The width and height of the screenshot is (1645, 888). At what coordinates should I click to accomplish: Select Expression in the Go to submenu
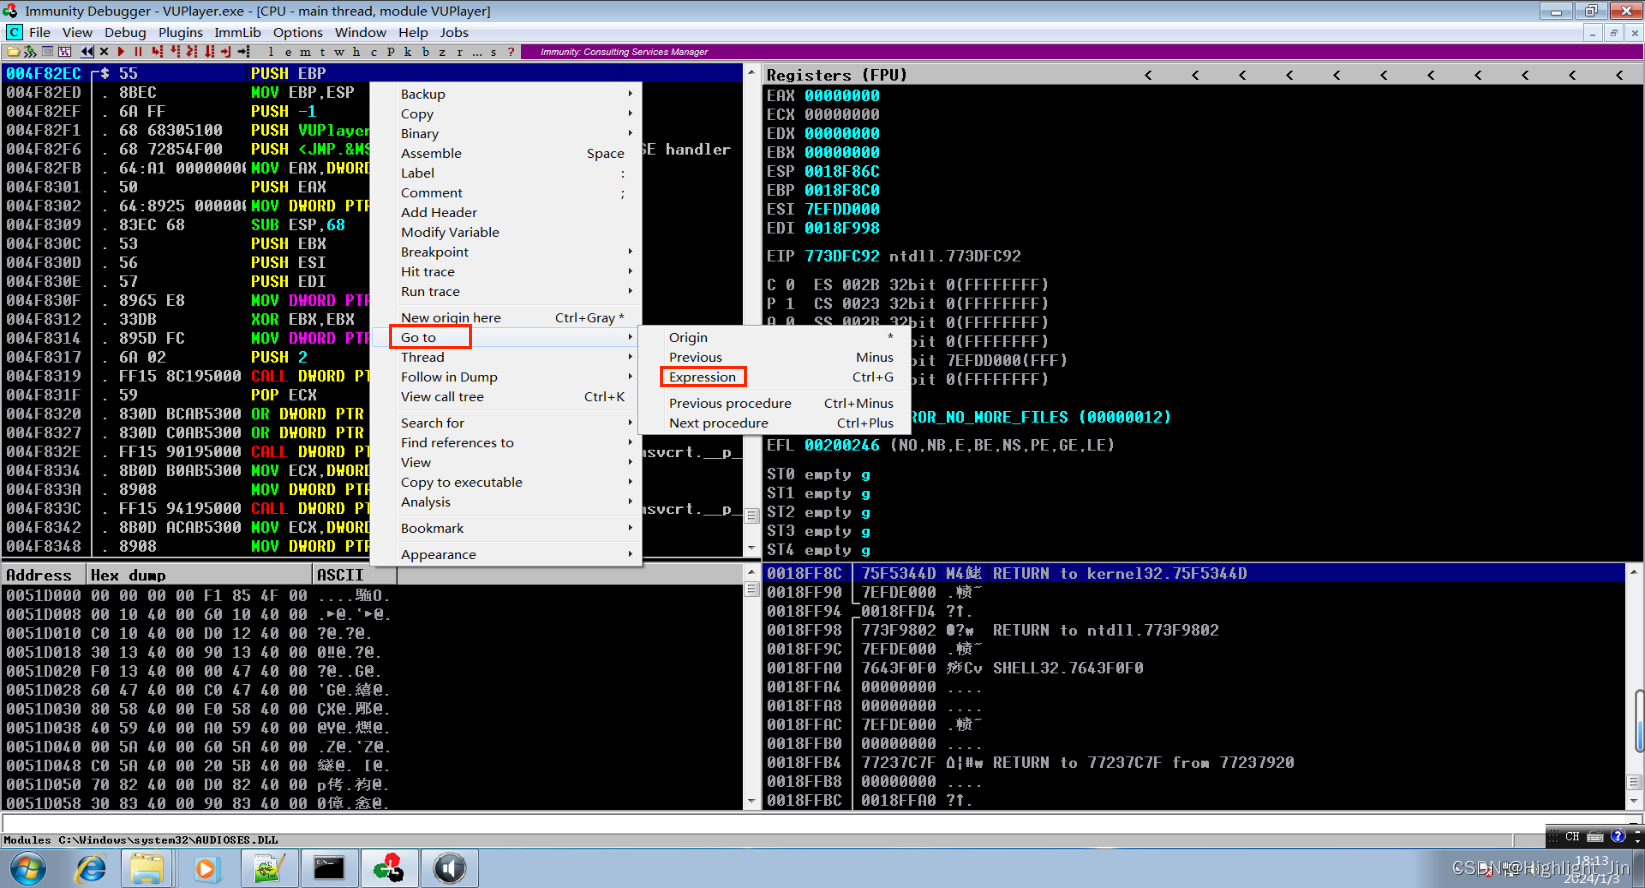coord(702,377)
